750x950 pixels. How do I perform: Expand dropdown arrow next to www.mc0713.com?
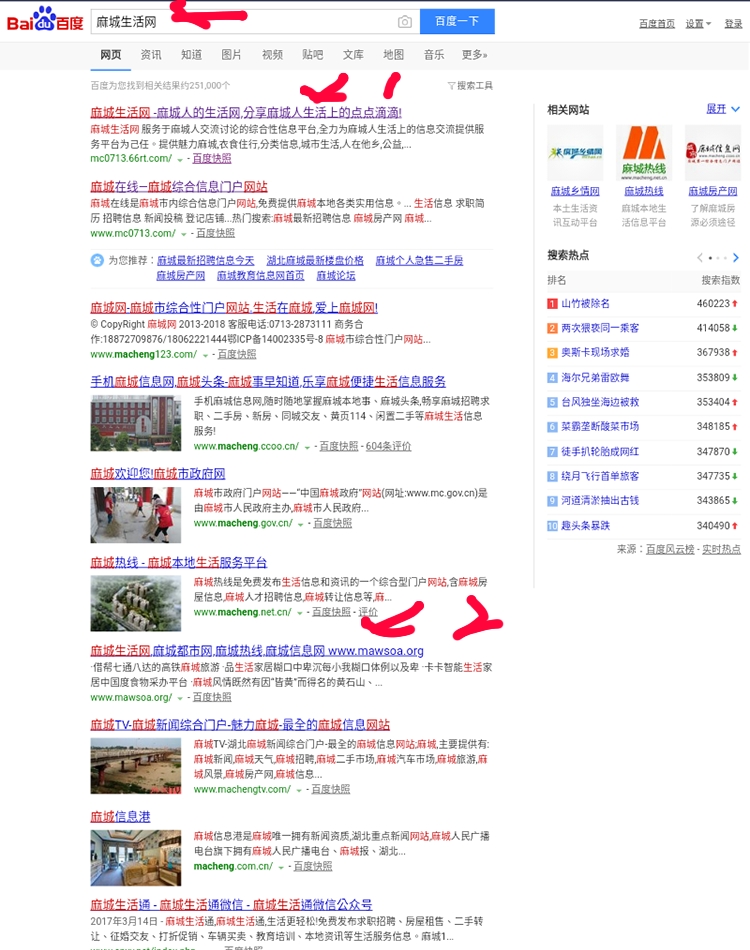184,234
